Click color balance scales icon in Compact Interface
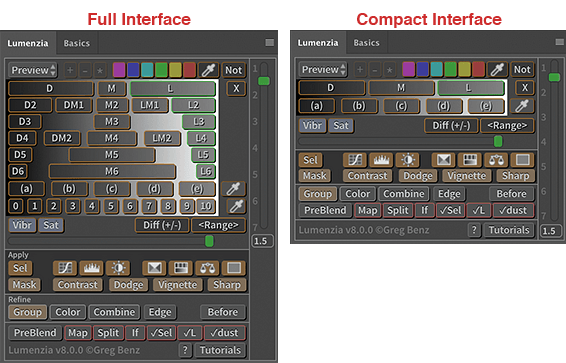 click(496, 159)
